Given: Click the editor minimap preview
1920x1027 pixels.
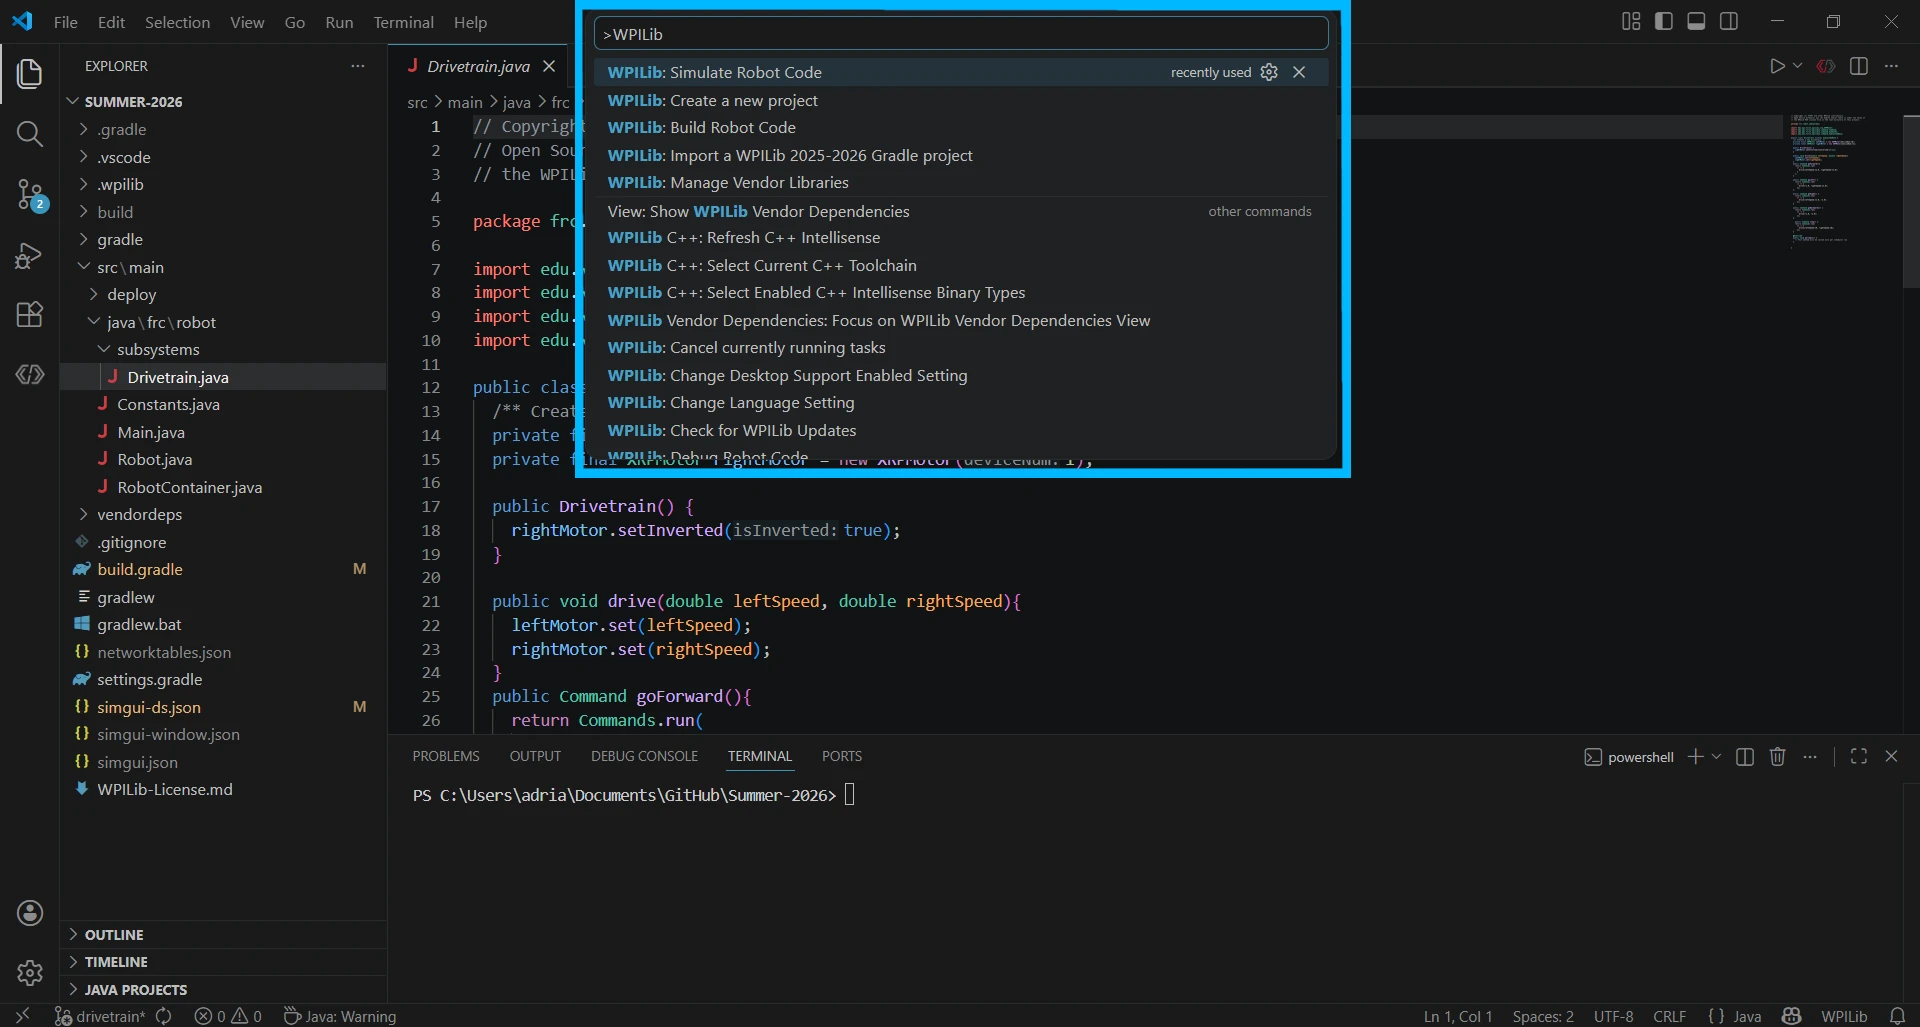Looking at the screenshot, I should 1828,180.
